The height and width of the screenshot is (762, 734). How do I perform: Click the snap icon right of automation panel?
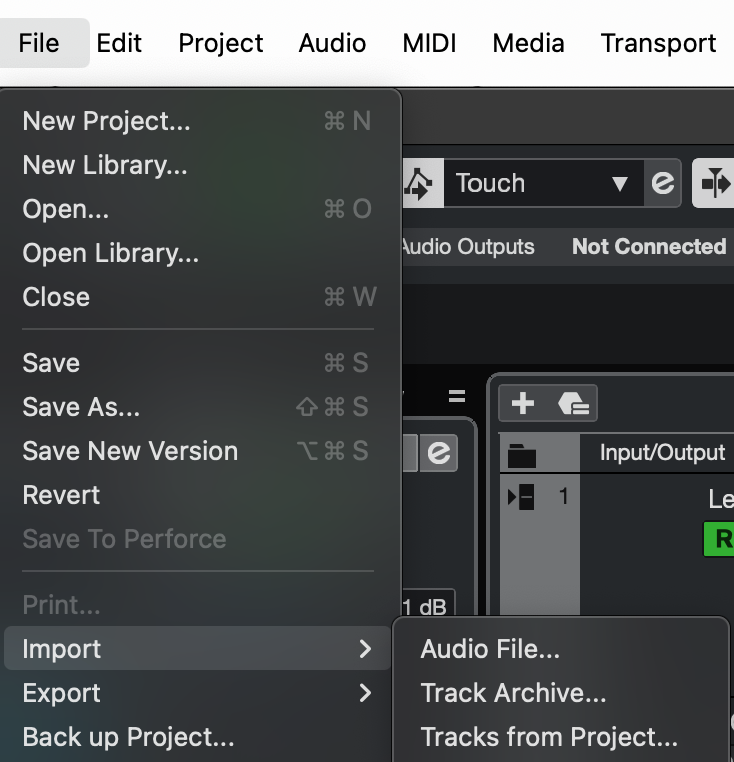click(714, 183)
